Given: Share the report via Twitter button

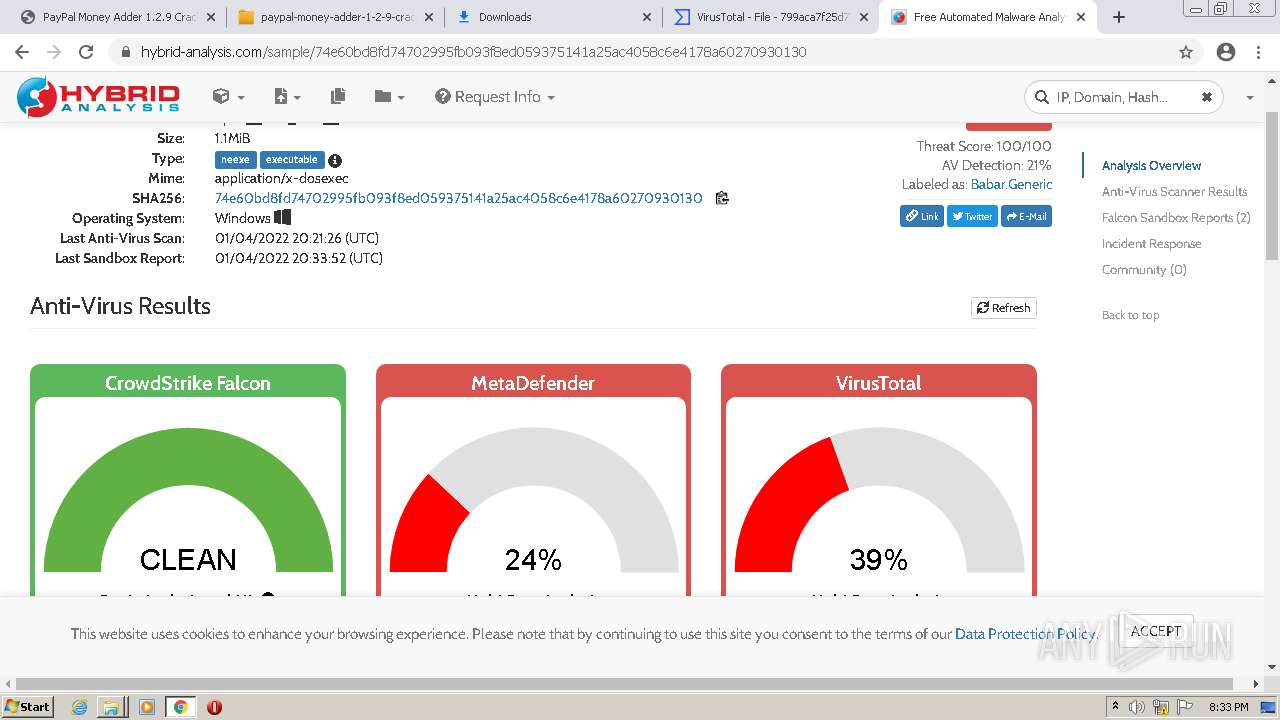Looking at the screenshot, I should (972, 216).
